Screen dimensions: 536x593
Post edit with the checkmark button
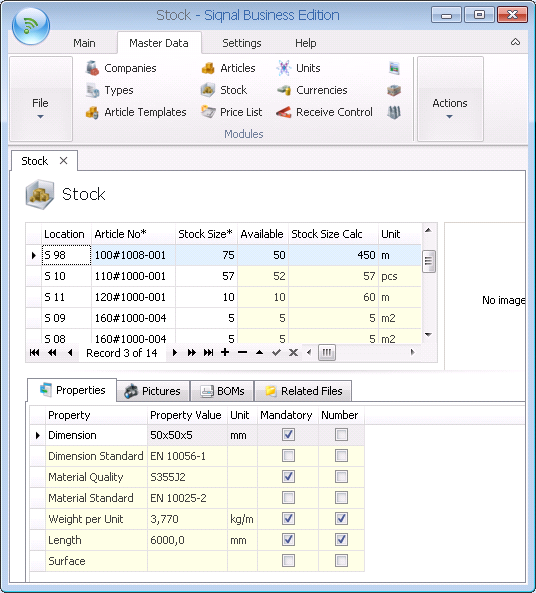pyautogui.click(x=276, y=352)
